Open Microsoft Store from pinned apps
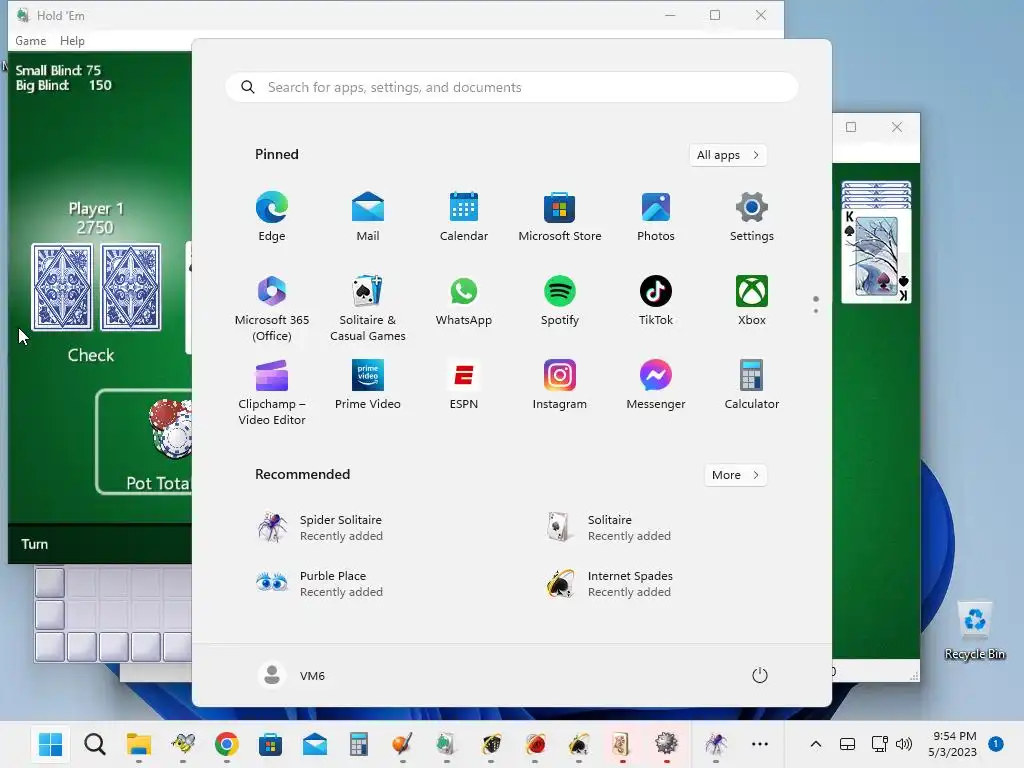The width and height of the screenshot is (1024, 768). [560, 217]
